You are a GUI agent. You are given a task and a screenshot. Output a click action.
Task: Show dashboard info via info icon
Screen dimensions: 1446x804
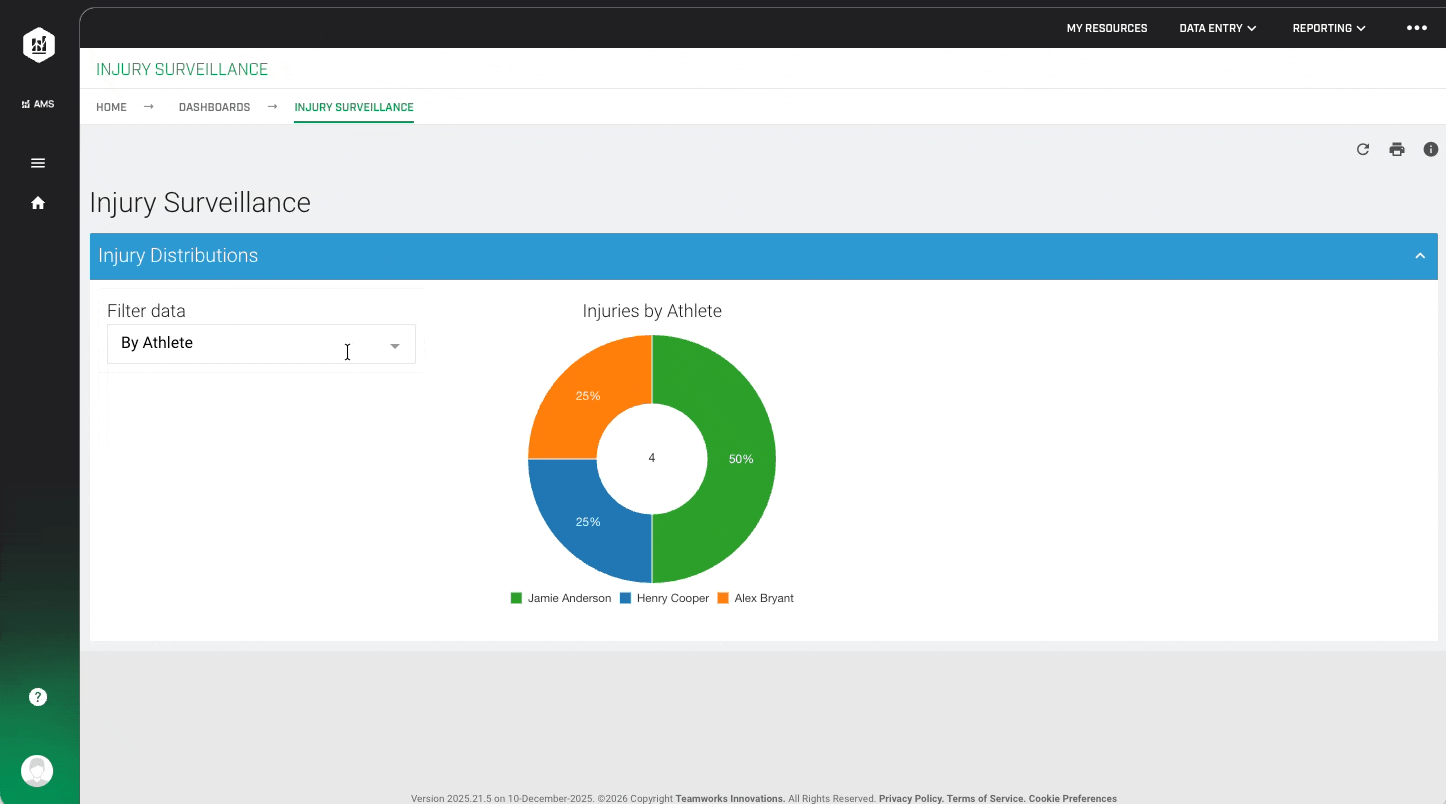[1431, 149]
